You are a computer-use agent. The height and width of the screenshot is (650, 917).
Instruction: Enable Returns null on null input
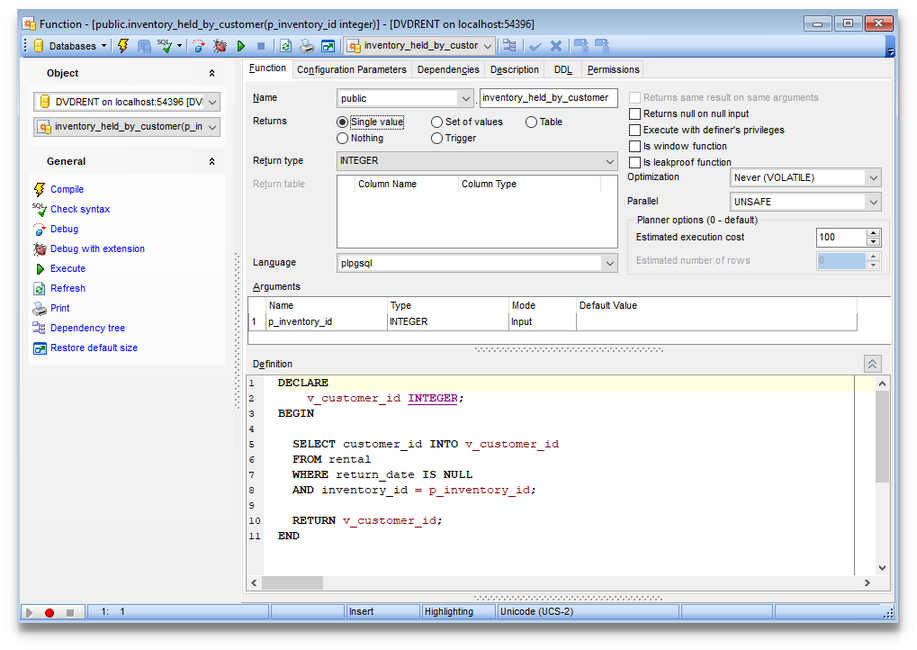coord(634,114)
